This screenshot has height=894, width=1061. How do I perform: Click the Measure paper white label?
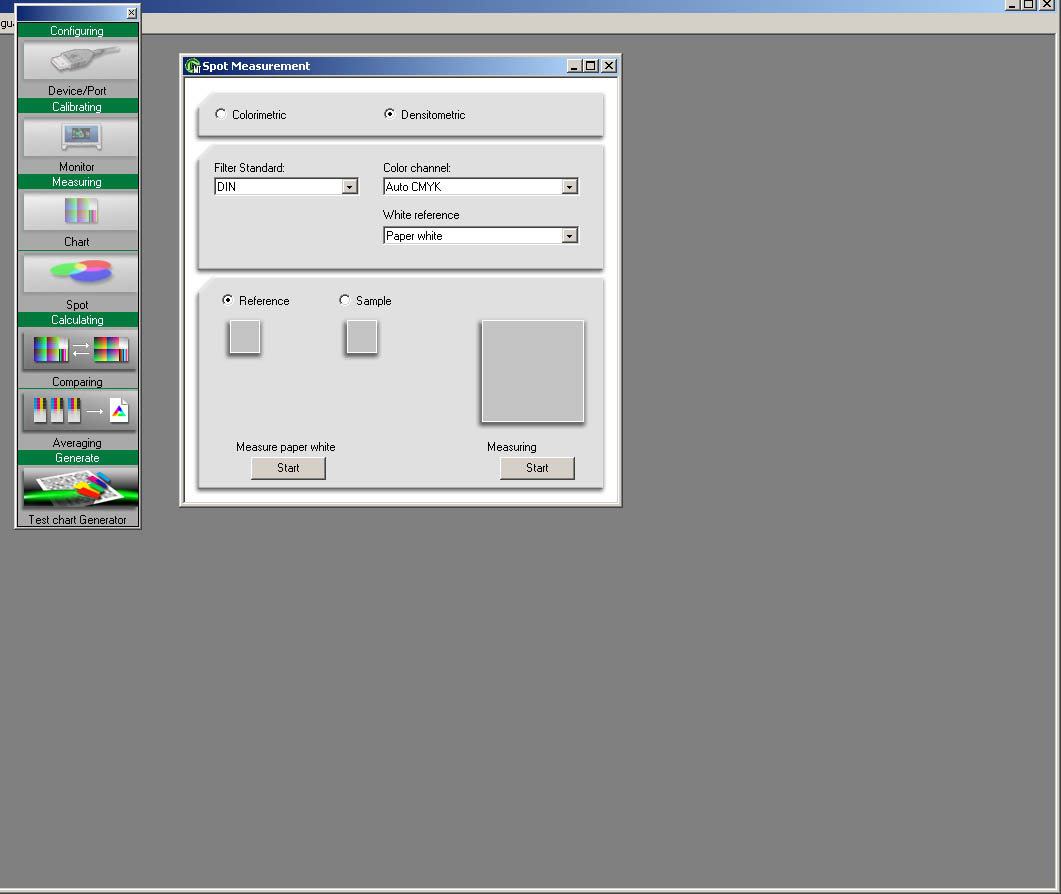pos(286,447)
